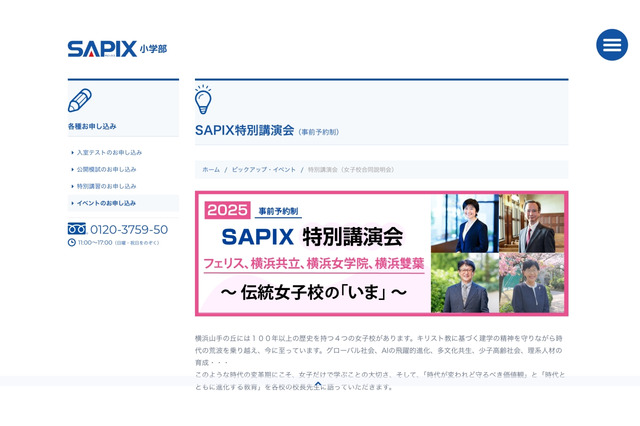Screen dimensions: 640x426
Task: Click the 2025 pink badge on the banner
Action: pos(227,210)
